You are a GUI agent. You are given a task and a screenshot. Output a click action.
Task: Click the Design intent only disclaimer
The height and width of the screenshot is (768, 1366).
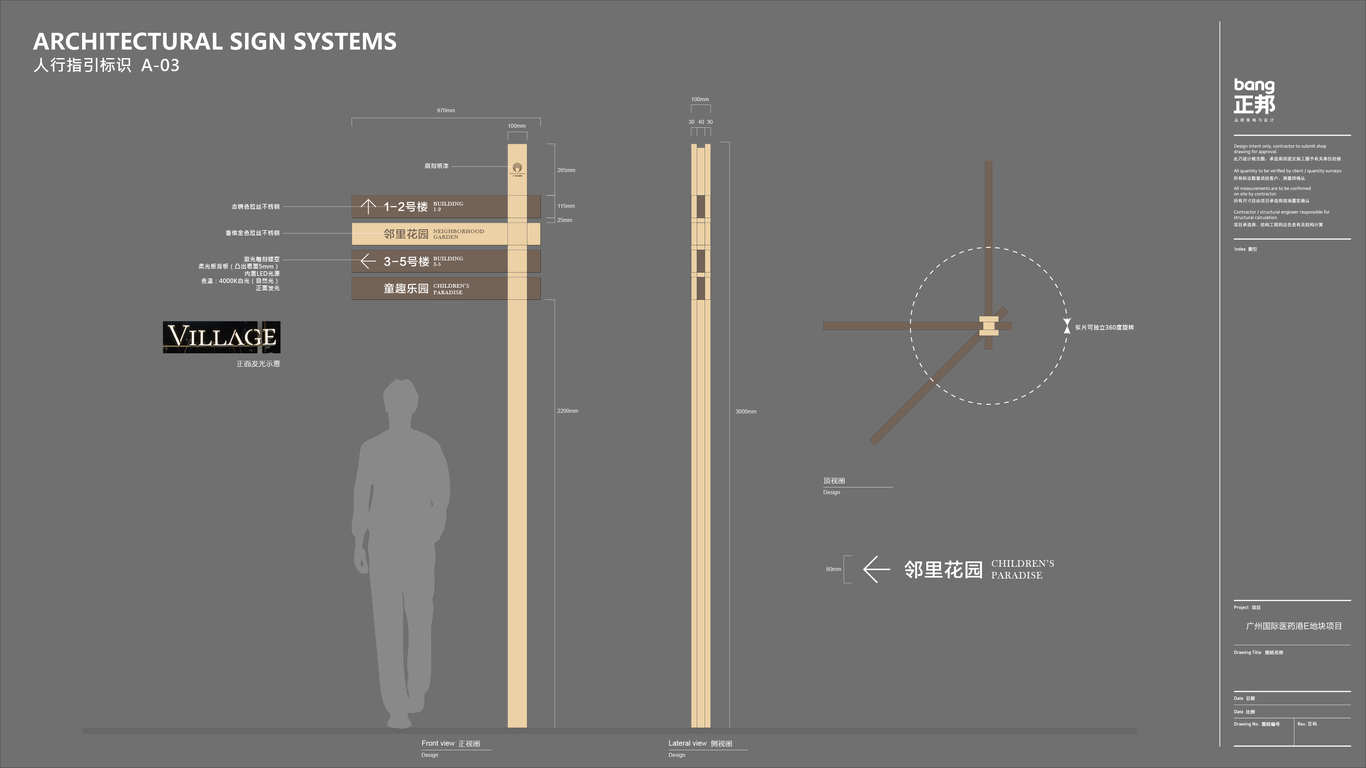[1288, 152]
